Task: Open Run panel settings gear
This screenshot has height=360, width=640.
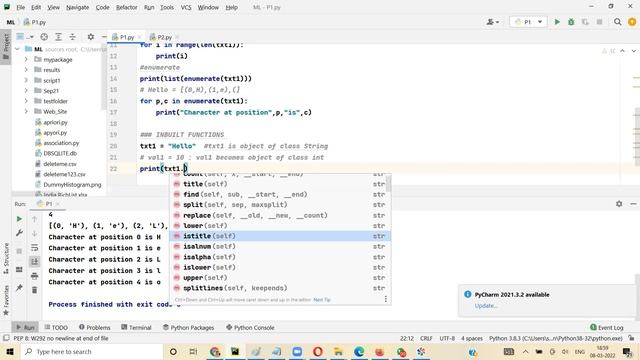Action: pos(619,204)
